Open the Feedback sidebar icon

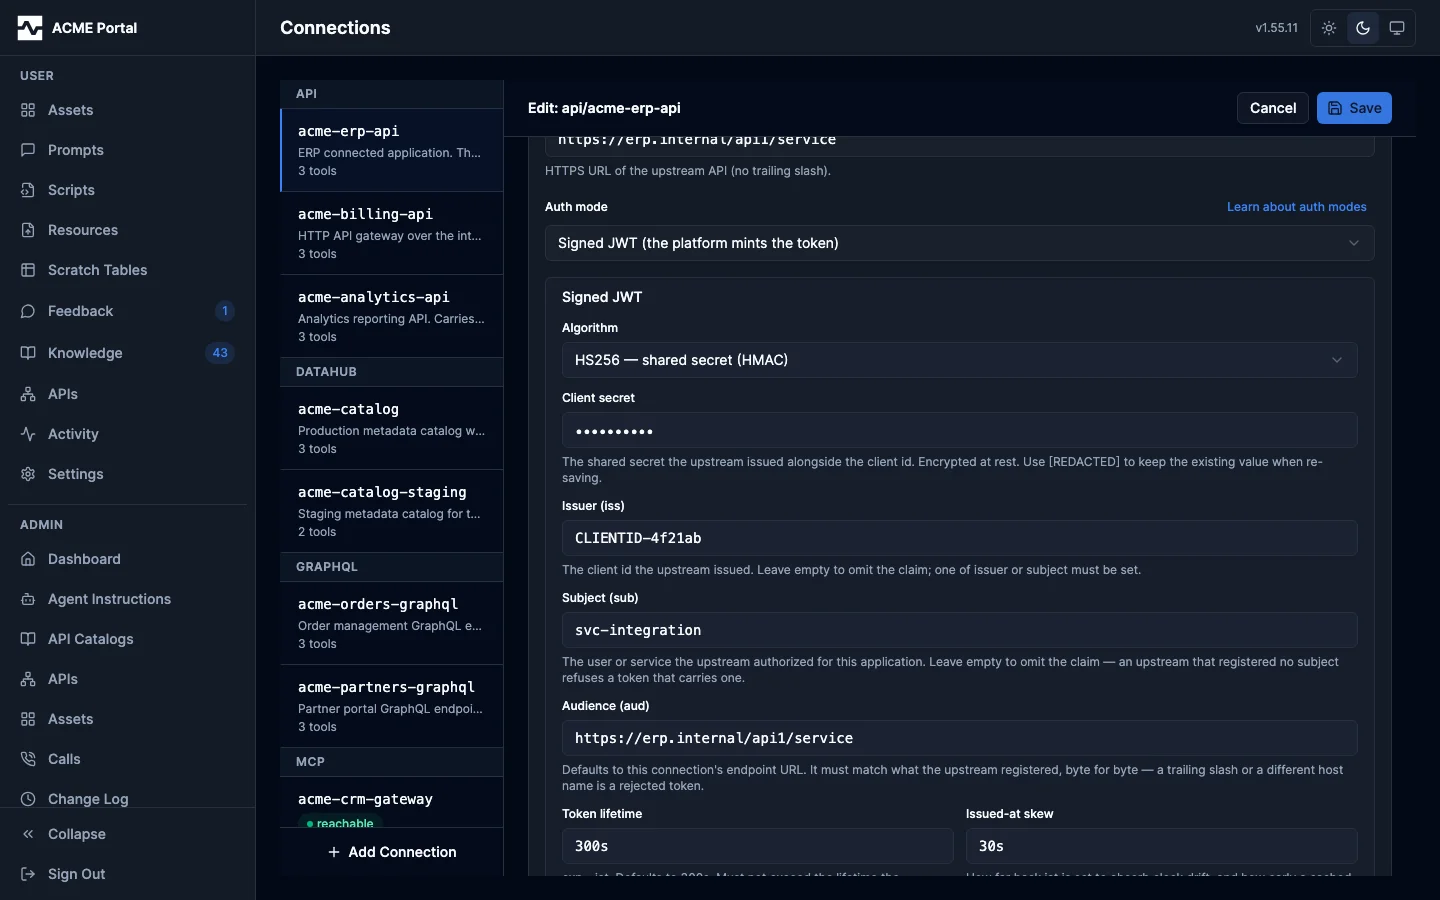[28, 311]
